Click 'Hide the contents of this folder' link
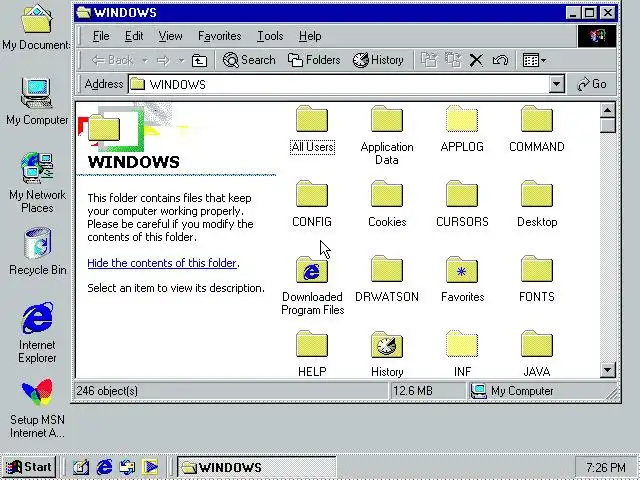This screenshot has width=640, height=480. pos(162,263)
